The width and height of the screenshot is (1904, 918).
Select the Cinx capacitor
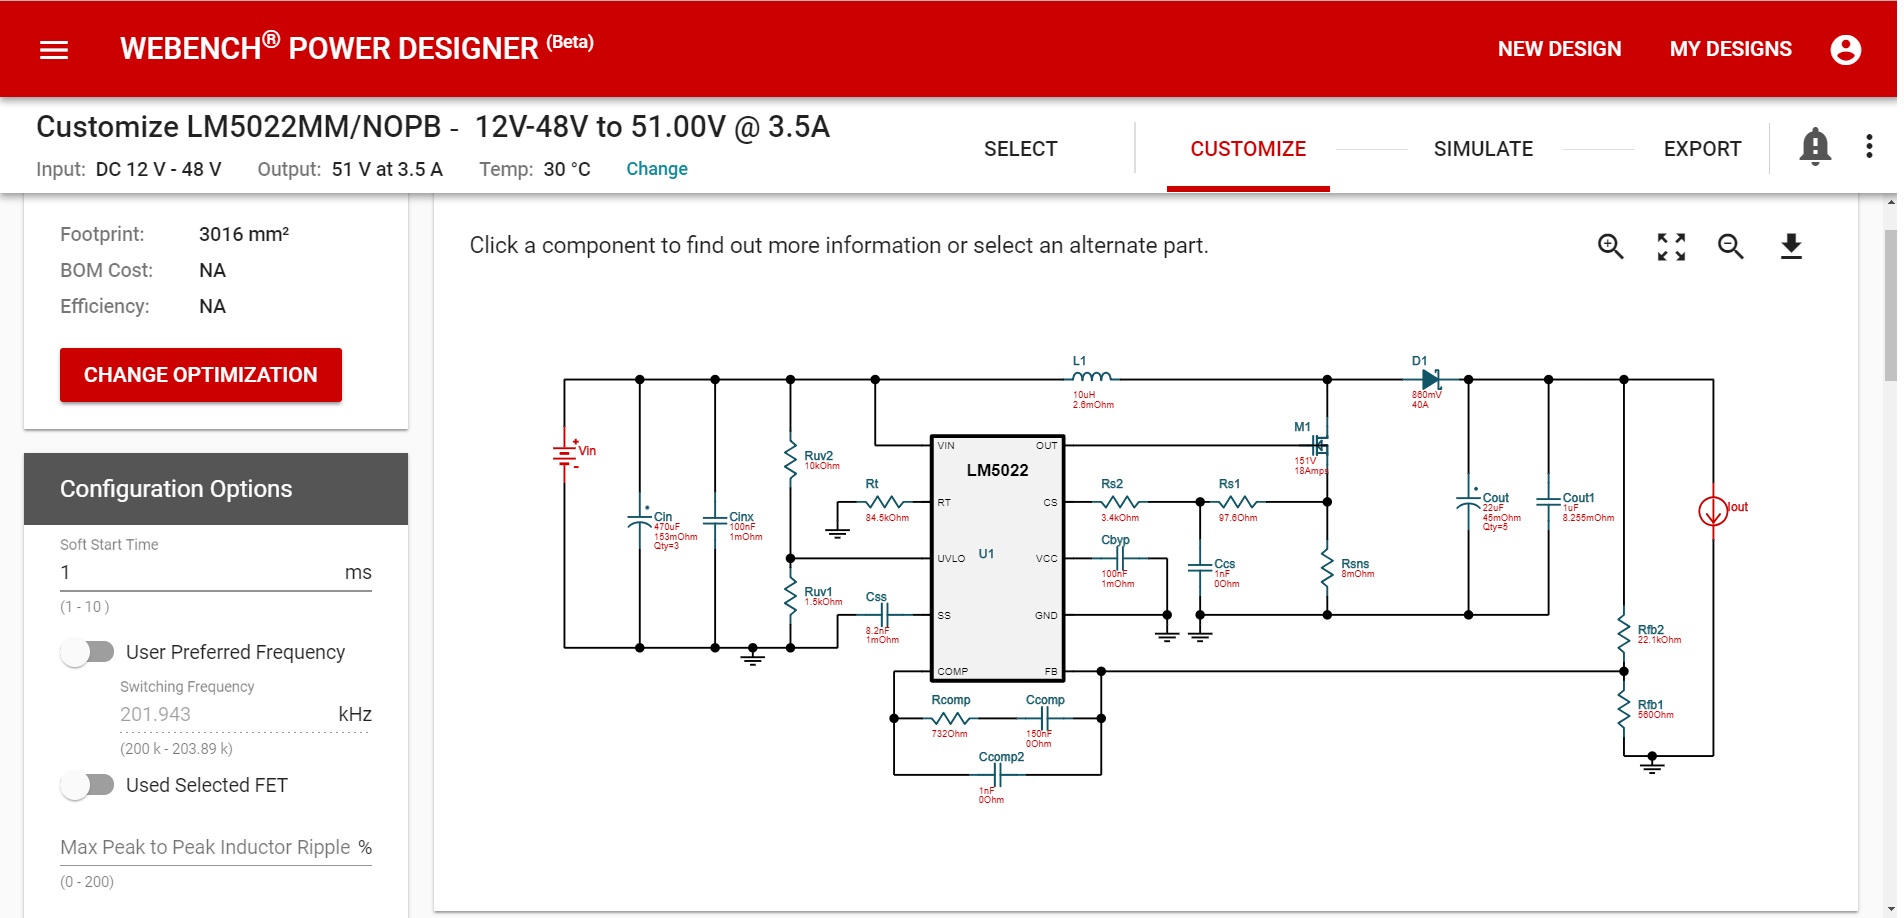(715, 521)
